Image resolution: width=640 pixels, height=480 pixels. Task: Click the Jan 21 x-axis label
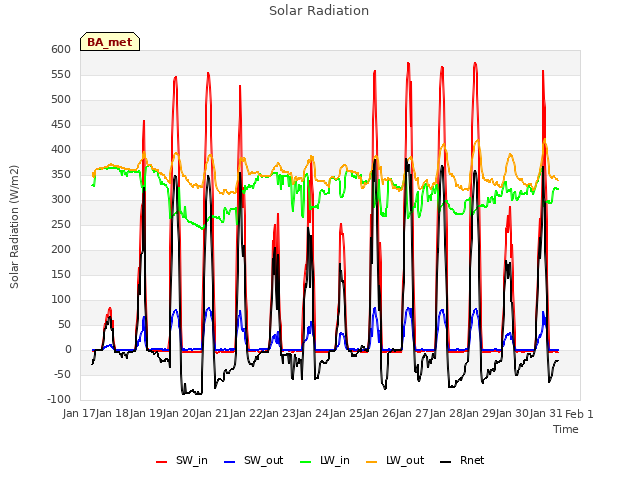pyautogui.click(x=212, y=414)
